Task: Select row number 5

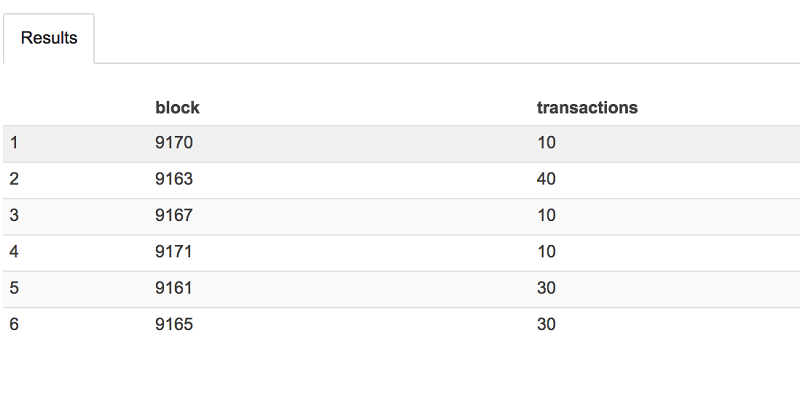Action: 14,288
